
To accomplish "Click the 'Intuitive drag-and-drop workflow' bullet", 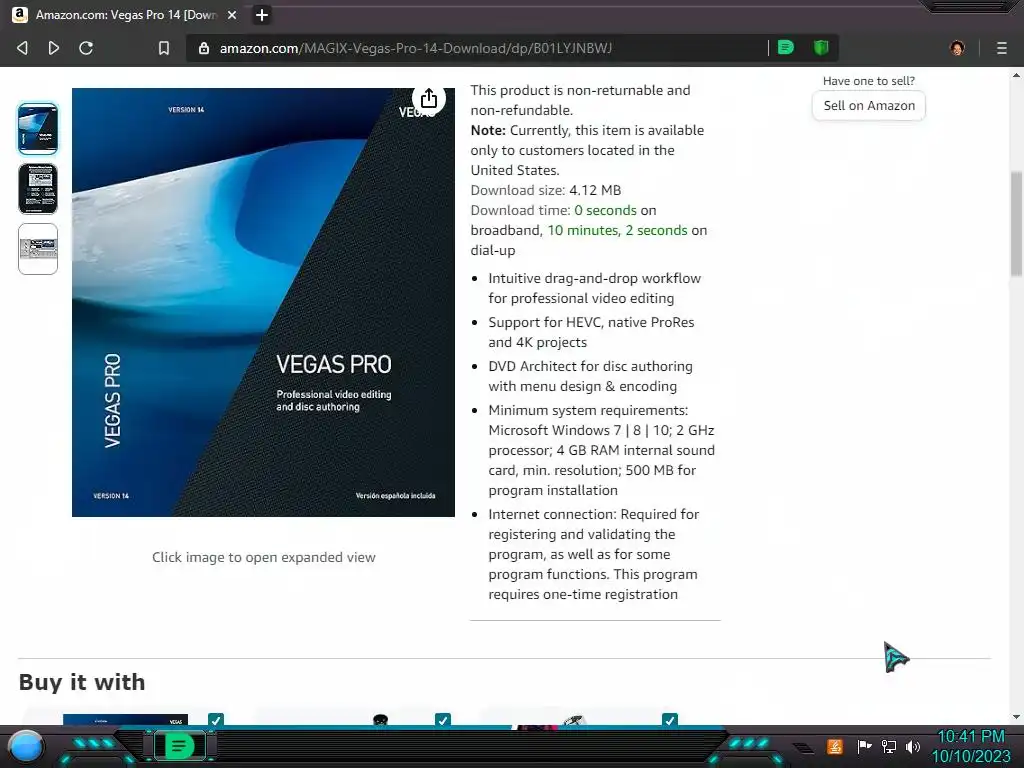I will 594,288.
